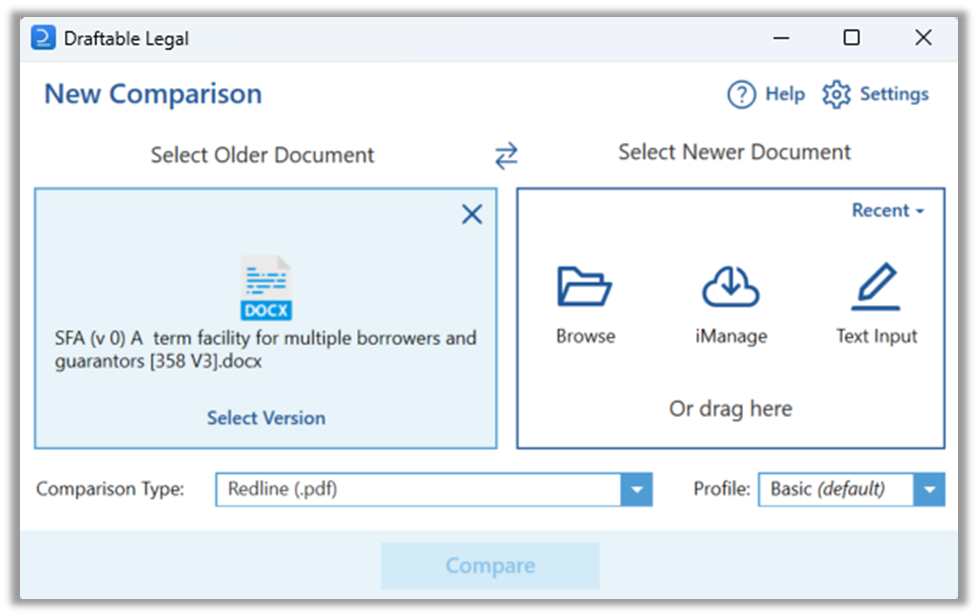Click the Select Newer Document heading
The width and height of the screenshot is (978, 616).
[734, 152]
